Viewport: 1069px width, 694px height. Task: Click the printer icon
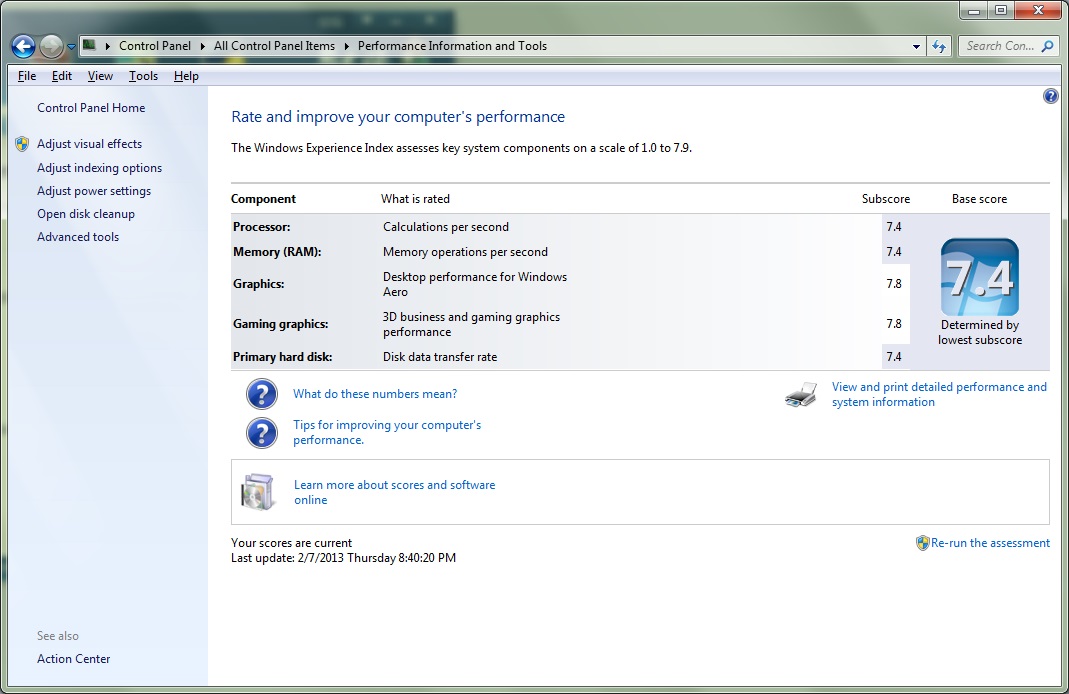point(801,395)
